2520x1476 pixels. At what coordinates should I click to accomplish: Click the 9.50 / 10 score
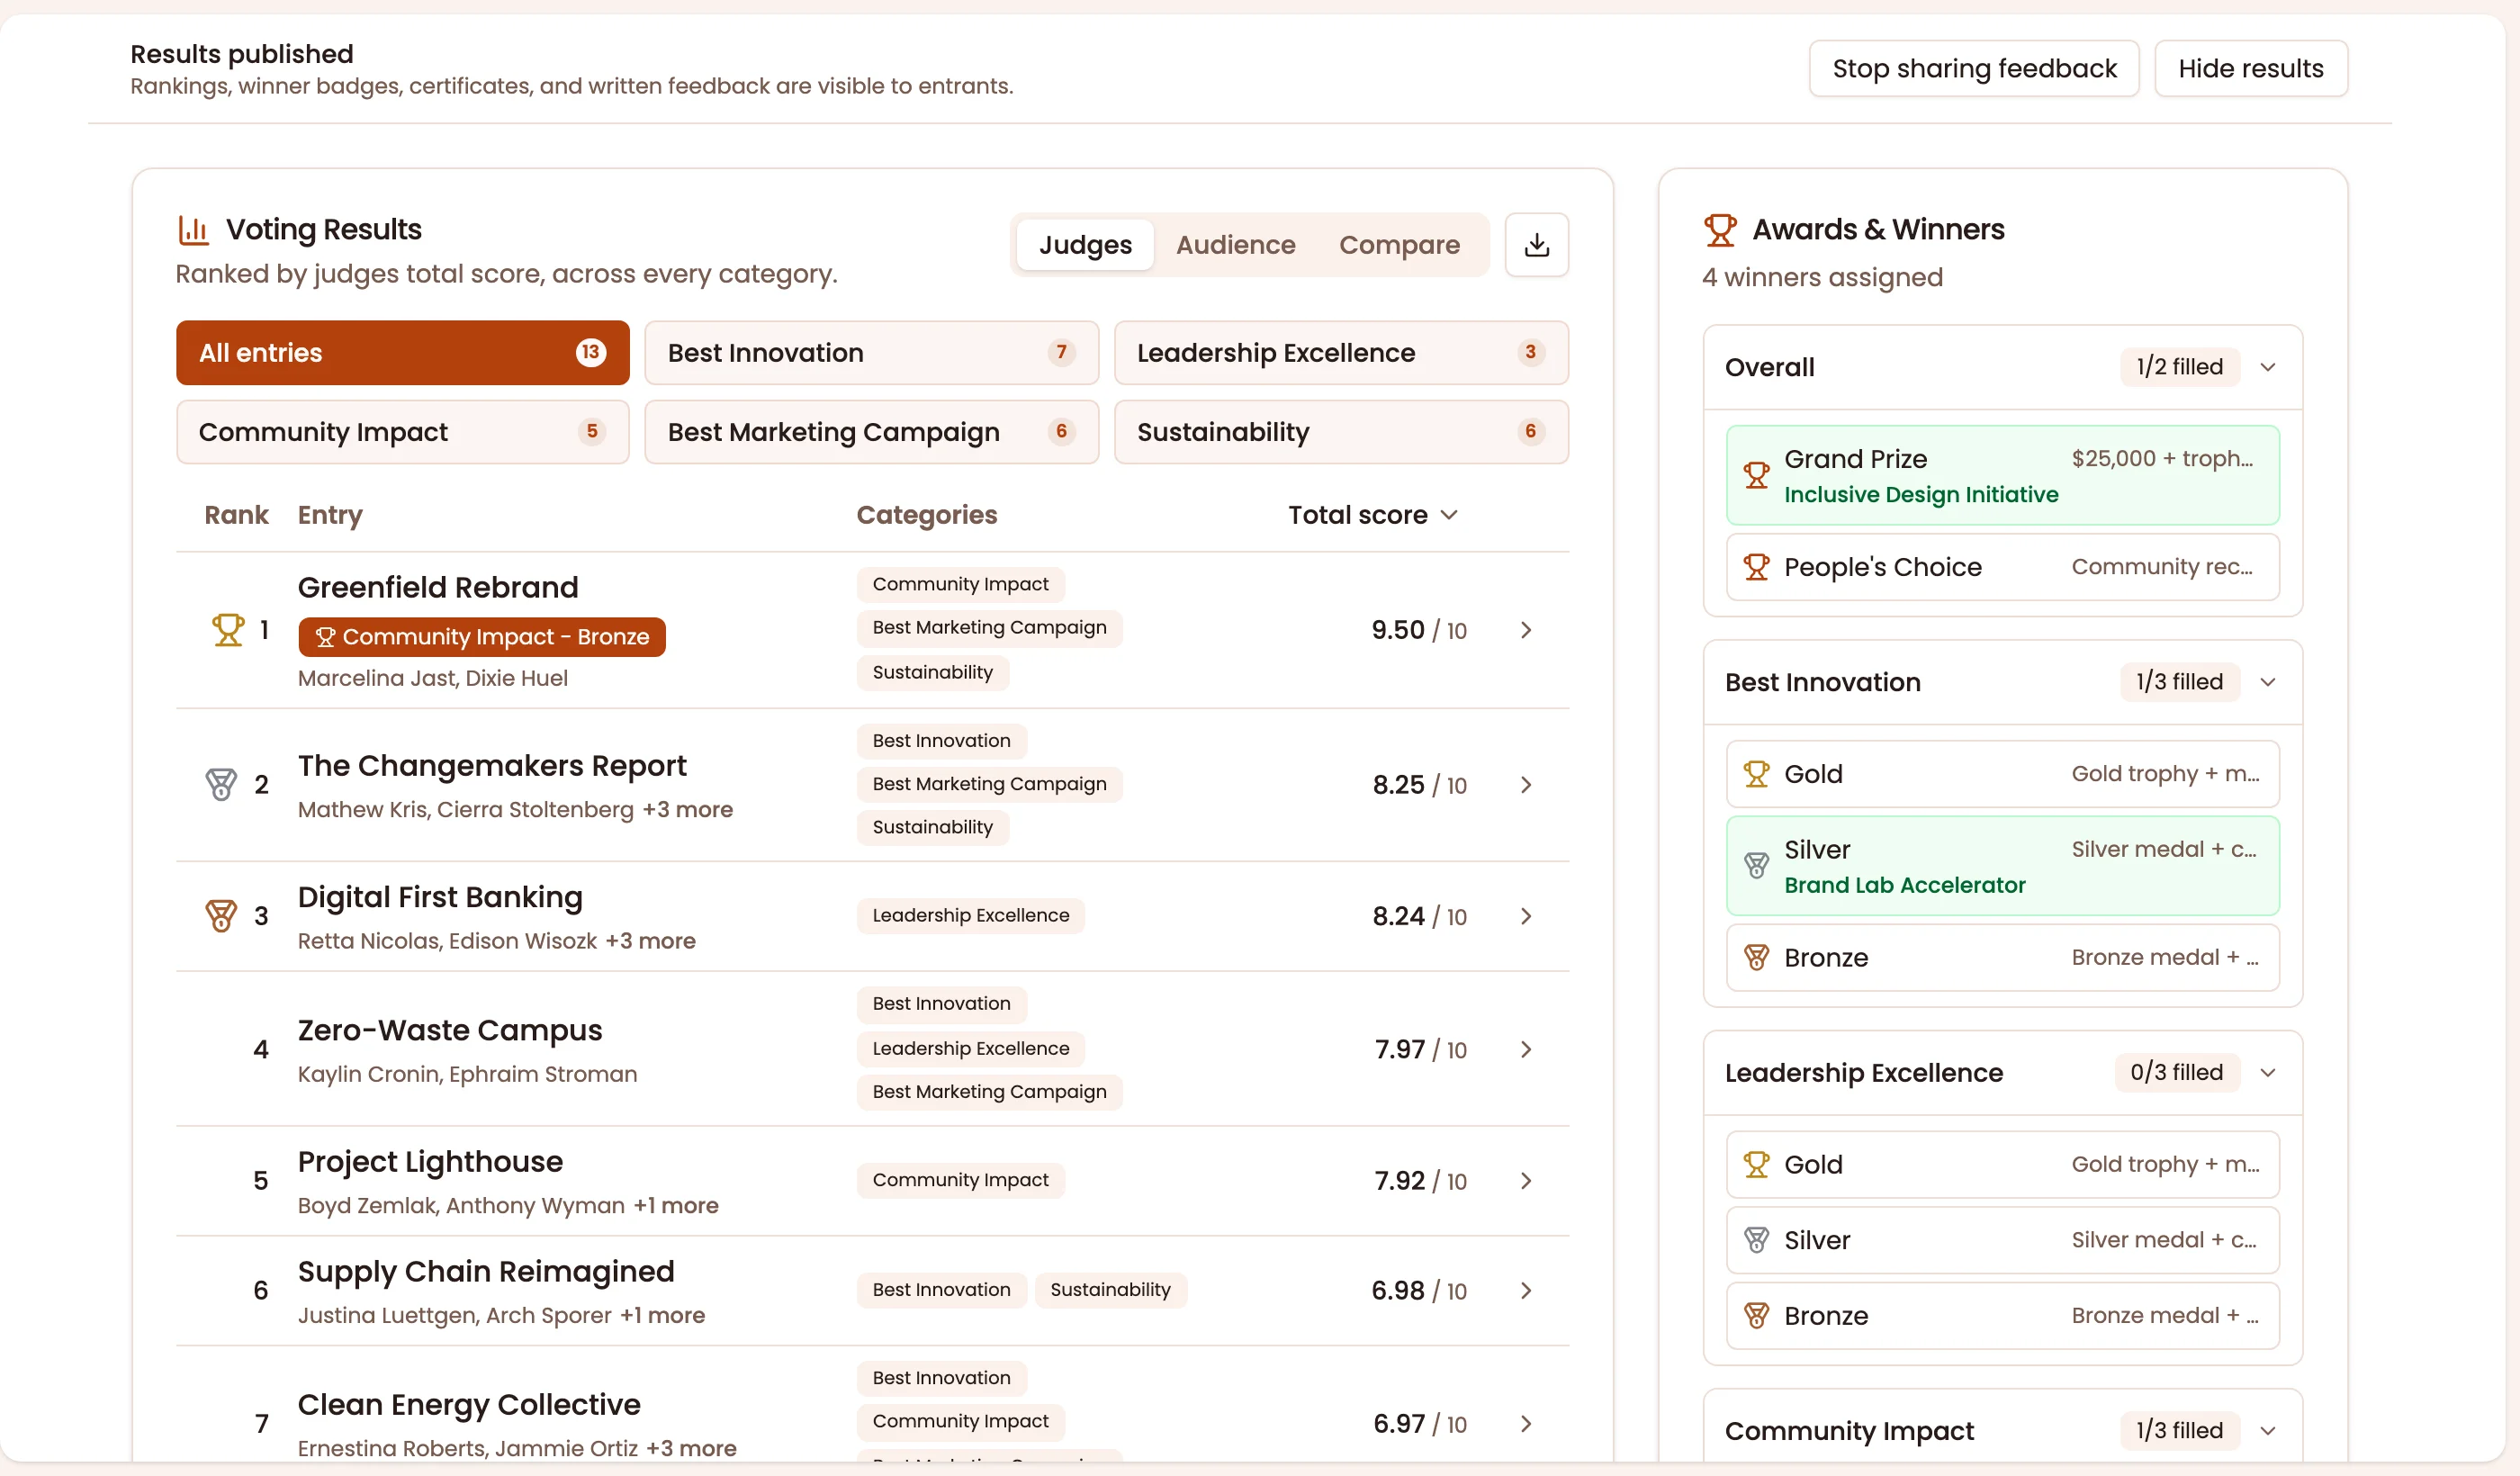pyautogui.click(x=1419, y=630)
